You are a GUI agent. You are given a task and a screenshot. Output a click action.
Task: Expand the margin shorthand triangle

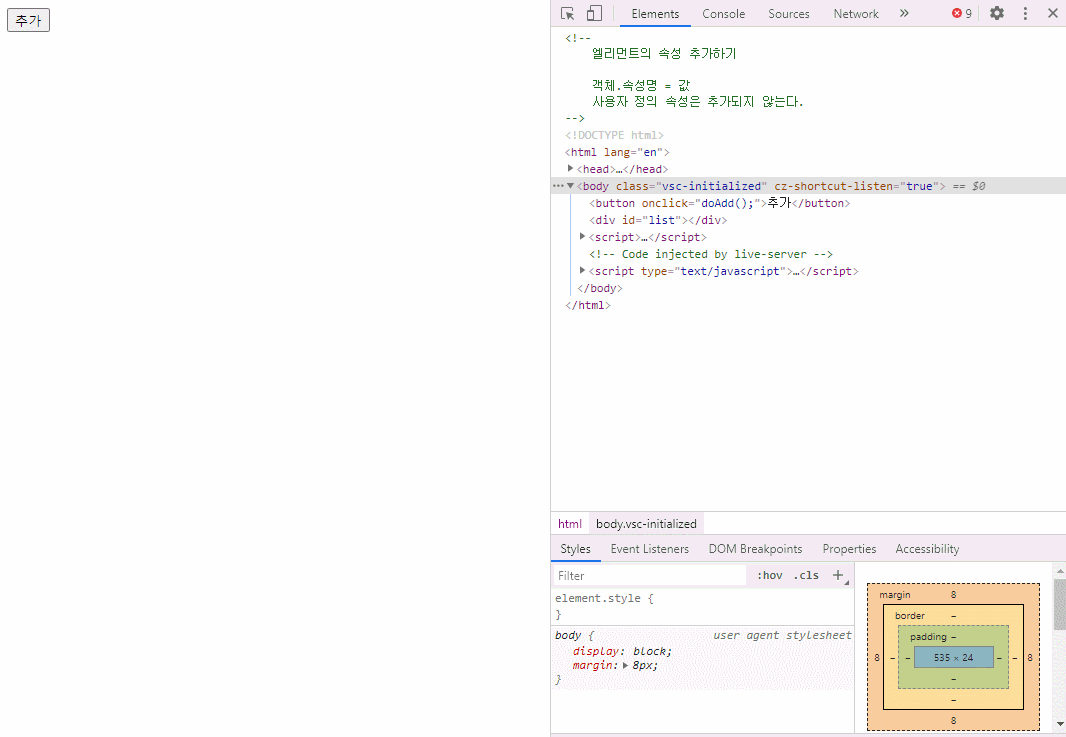coord(625,666)
